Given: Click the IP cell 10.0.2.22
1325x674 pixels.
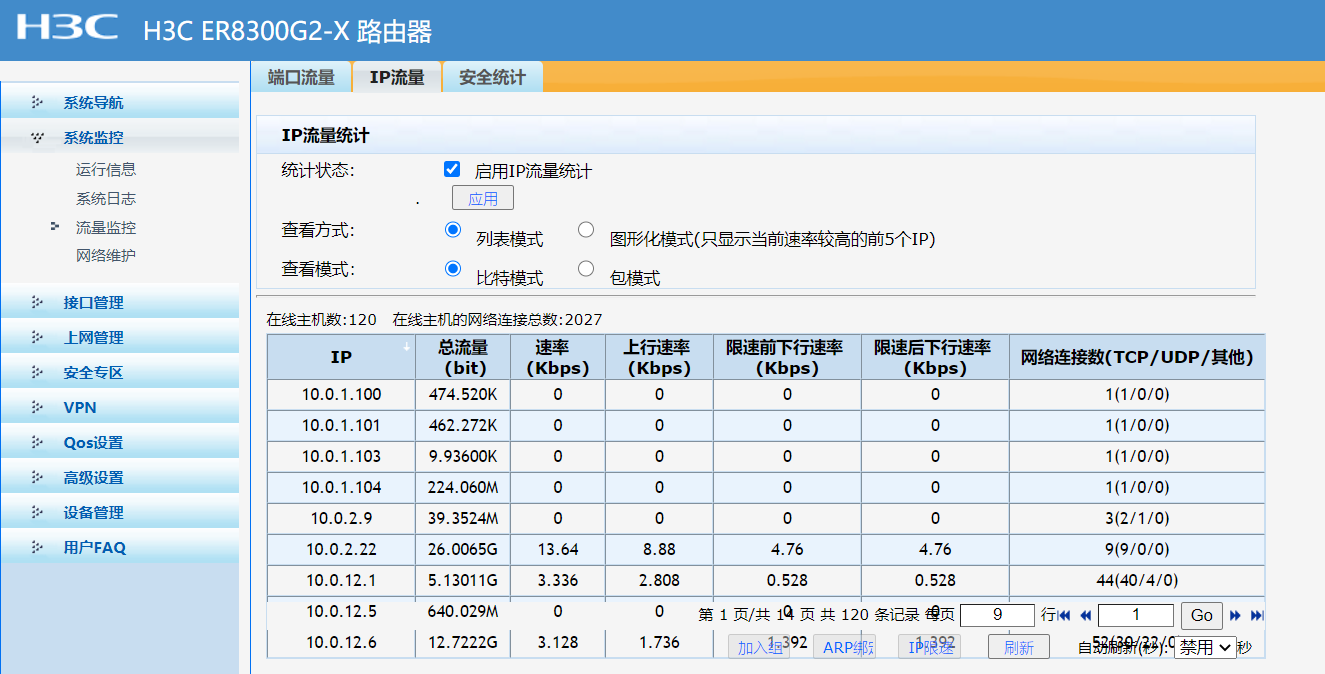Looking at the screenshot, I should 342,549.
